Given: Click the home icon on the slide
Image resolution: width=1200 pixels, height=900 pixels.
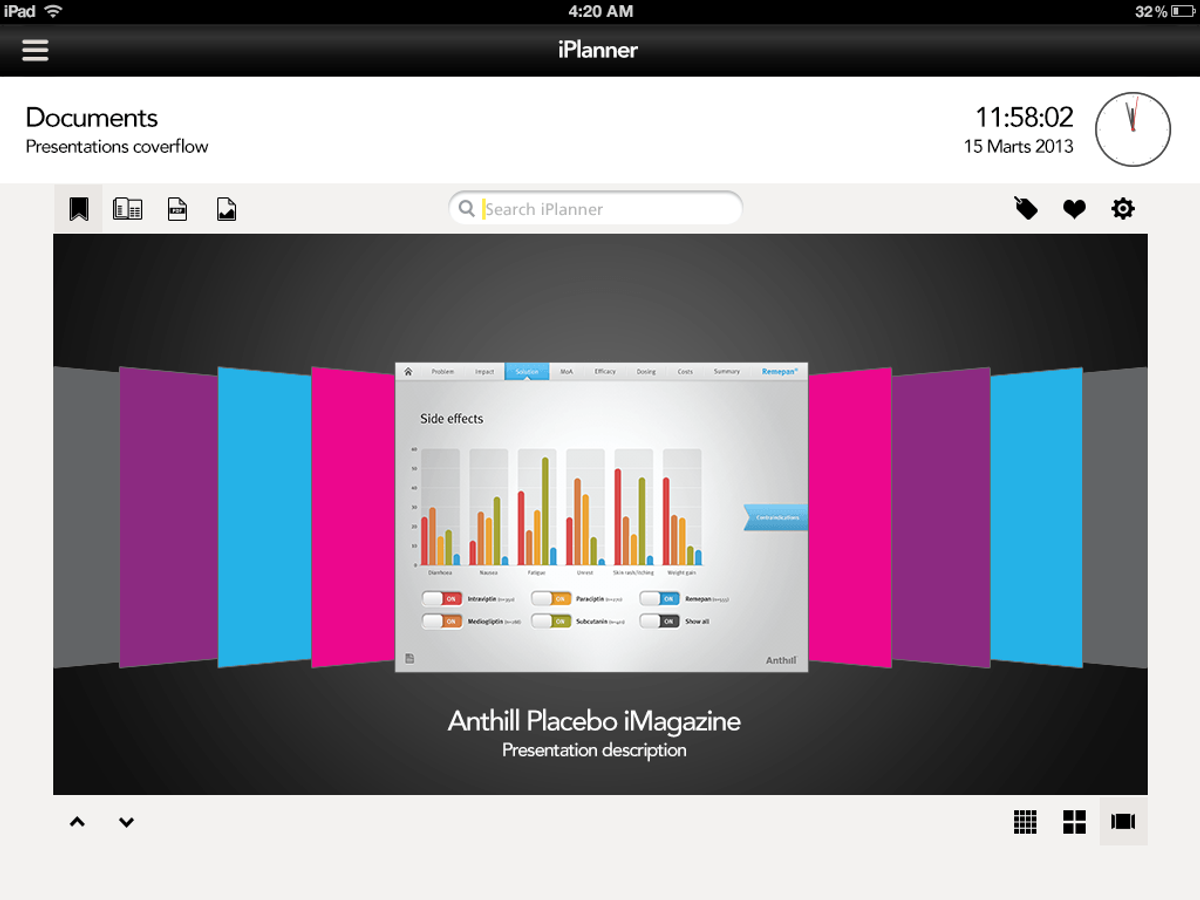Looking at the screenshot, I should (x=409, y=370).
